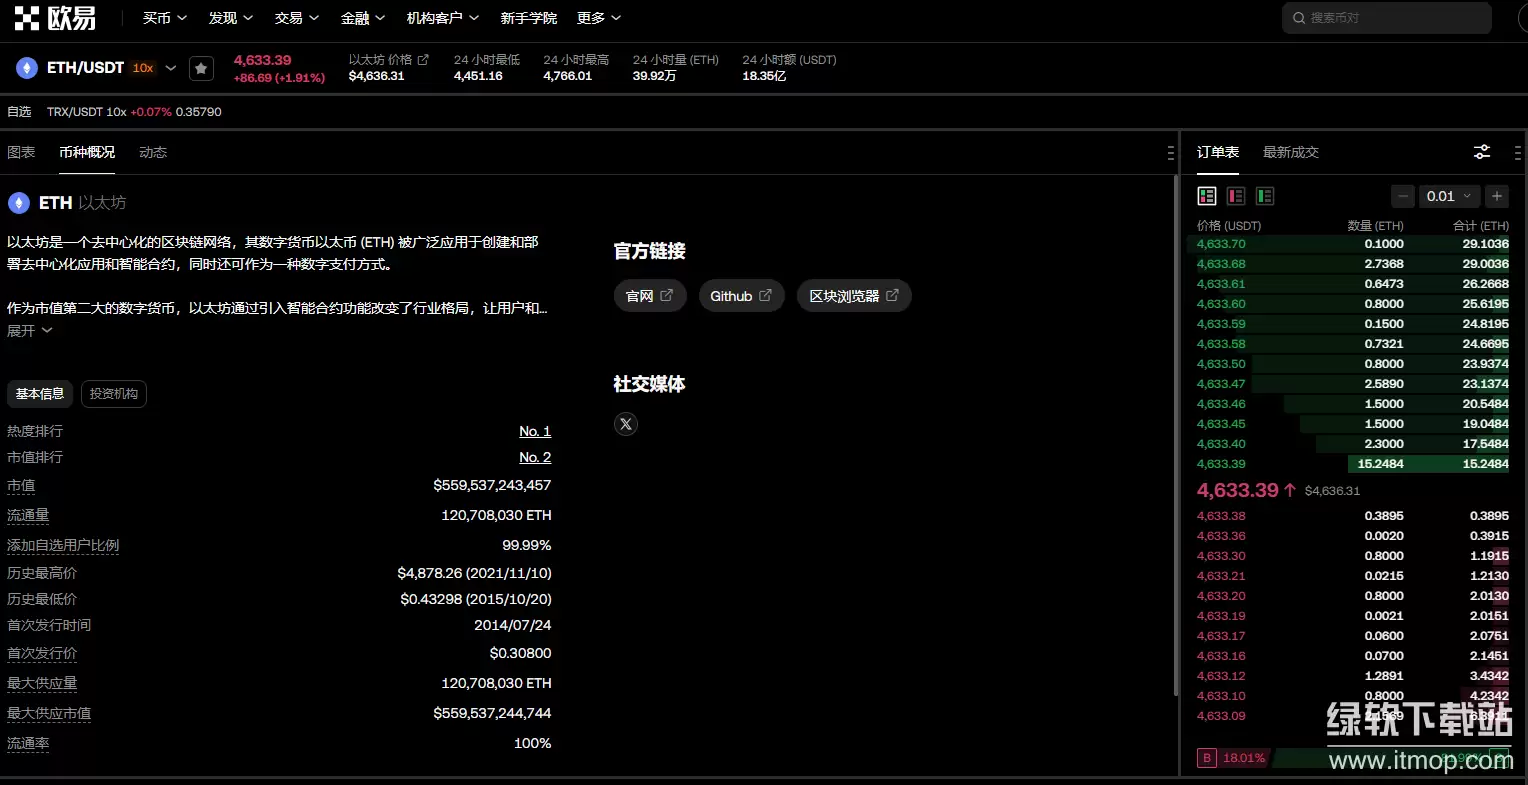This screenshot has height=785, width=1528.
Task: Open the X social media icon
Action: 626,424
